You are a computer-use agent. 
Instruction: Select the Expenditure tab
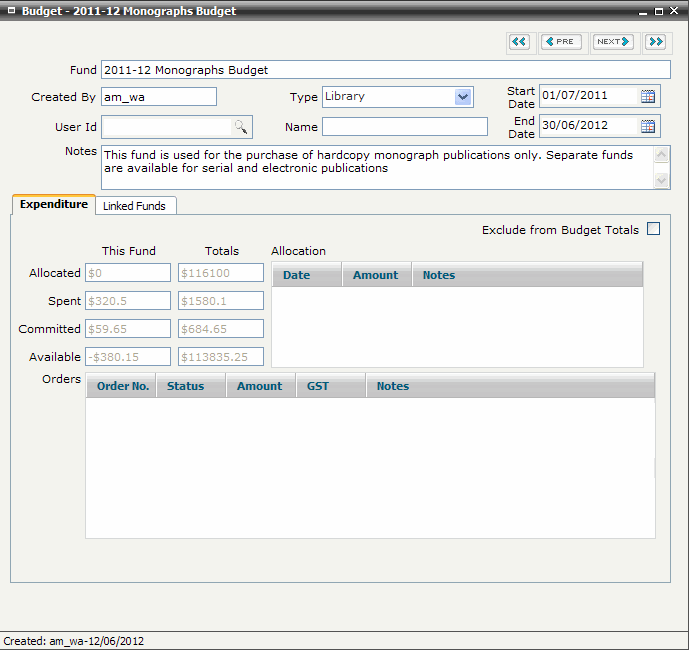coord(54,204)
